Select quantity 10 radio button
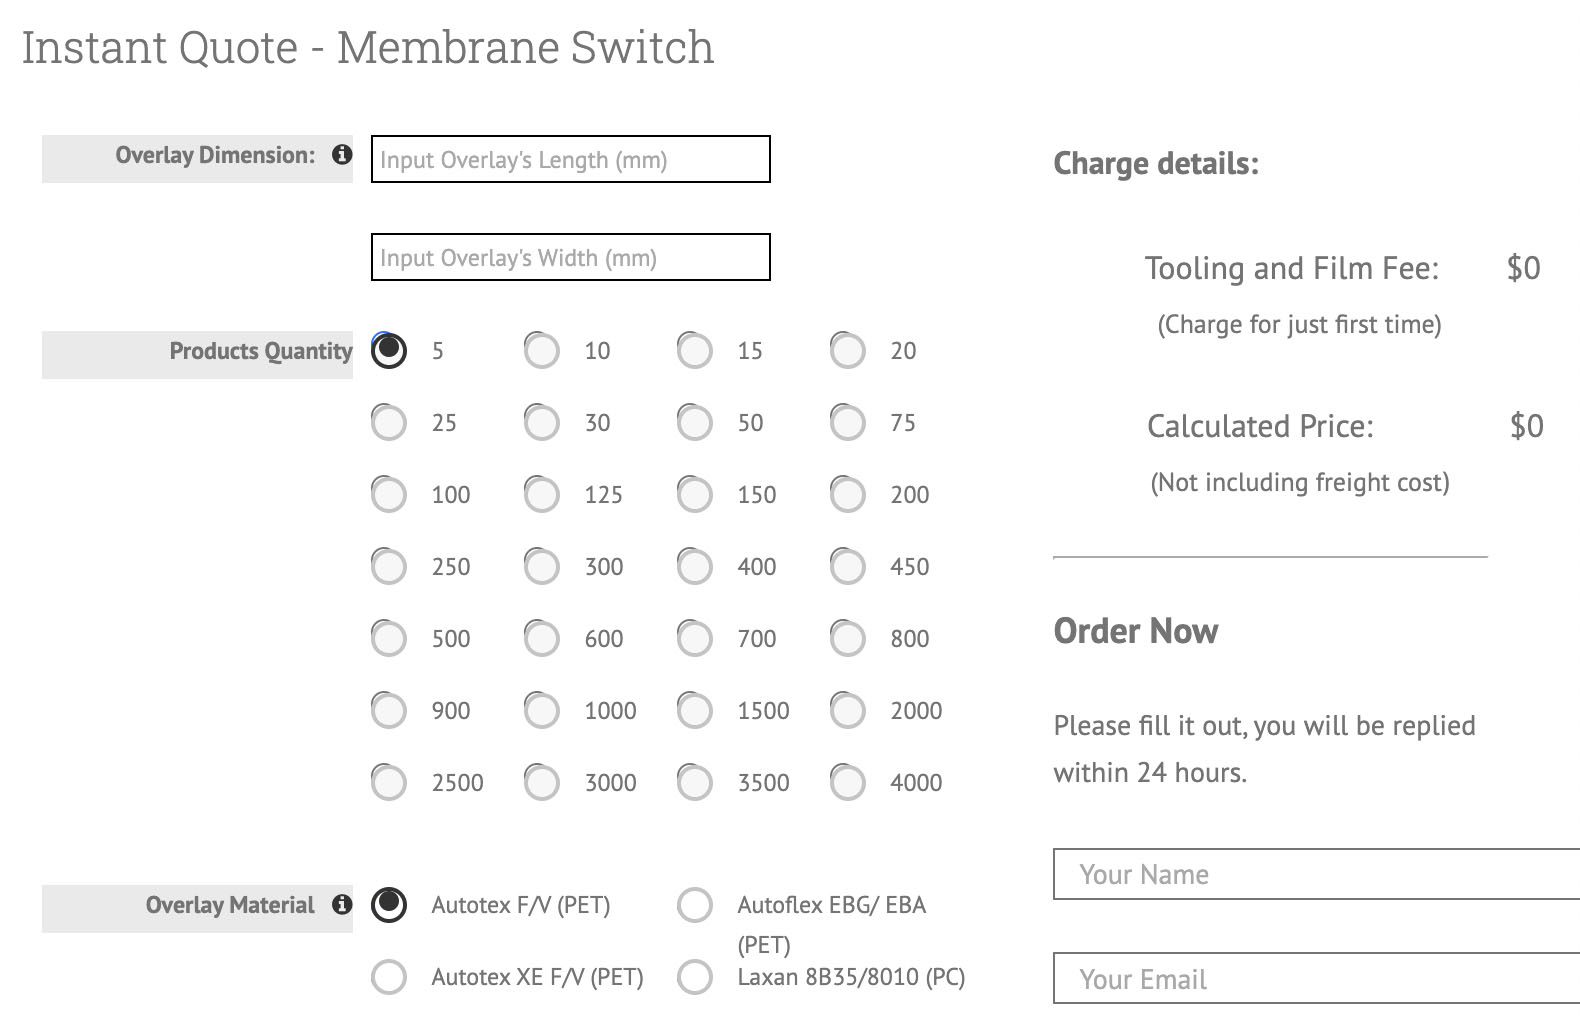 (542, 351)
